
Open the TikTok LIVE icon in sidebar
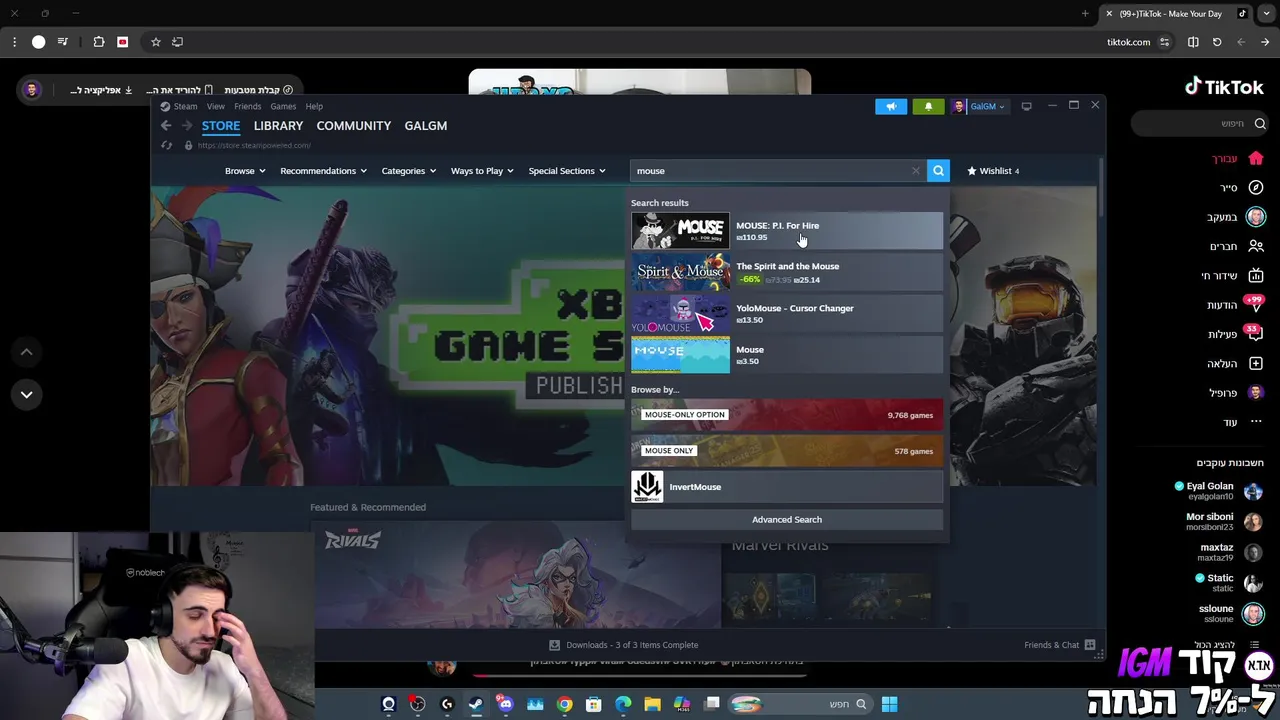point(1256,275)
